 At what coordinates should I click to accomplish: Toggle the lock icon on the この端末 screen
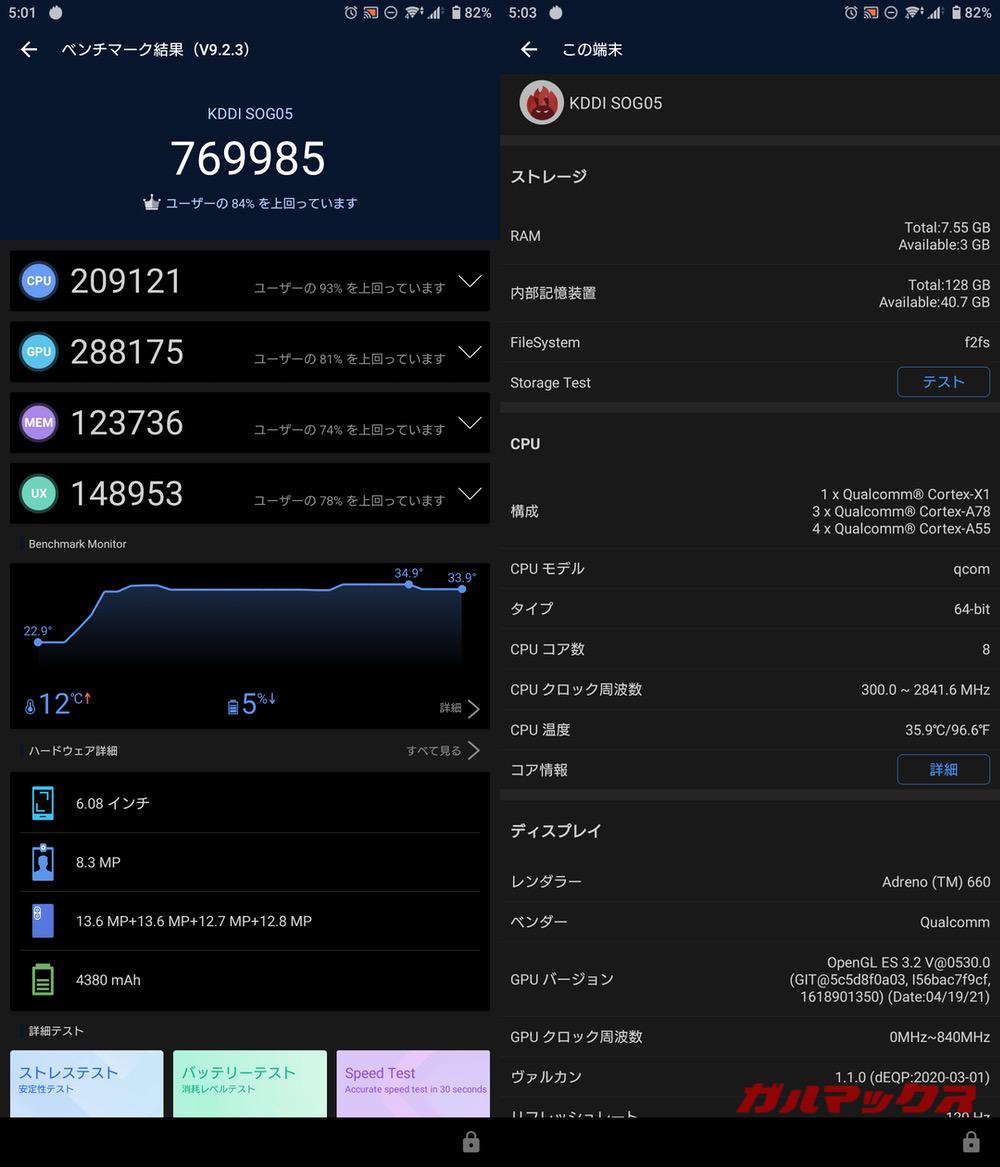970,1141
